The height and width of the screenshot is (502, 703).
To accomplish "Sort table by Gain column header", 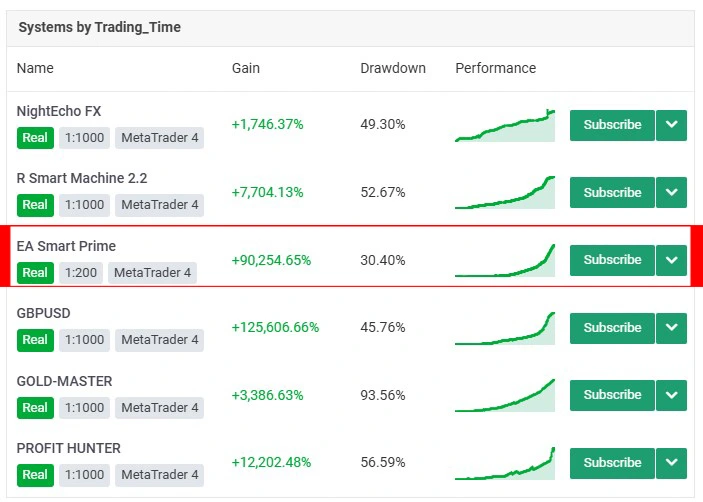I will pyautogui.click(x=246, y=68).
